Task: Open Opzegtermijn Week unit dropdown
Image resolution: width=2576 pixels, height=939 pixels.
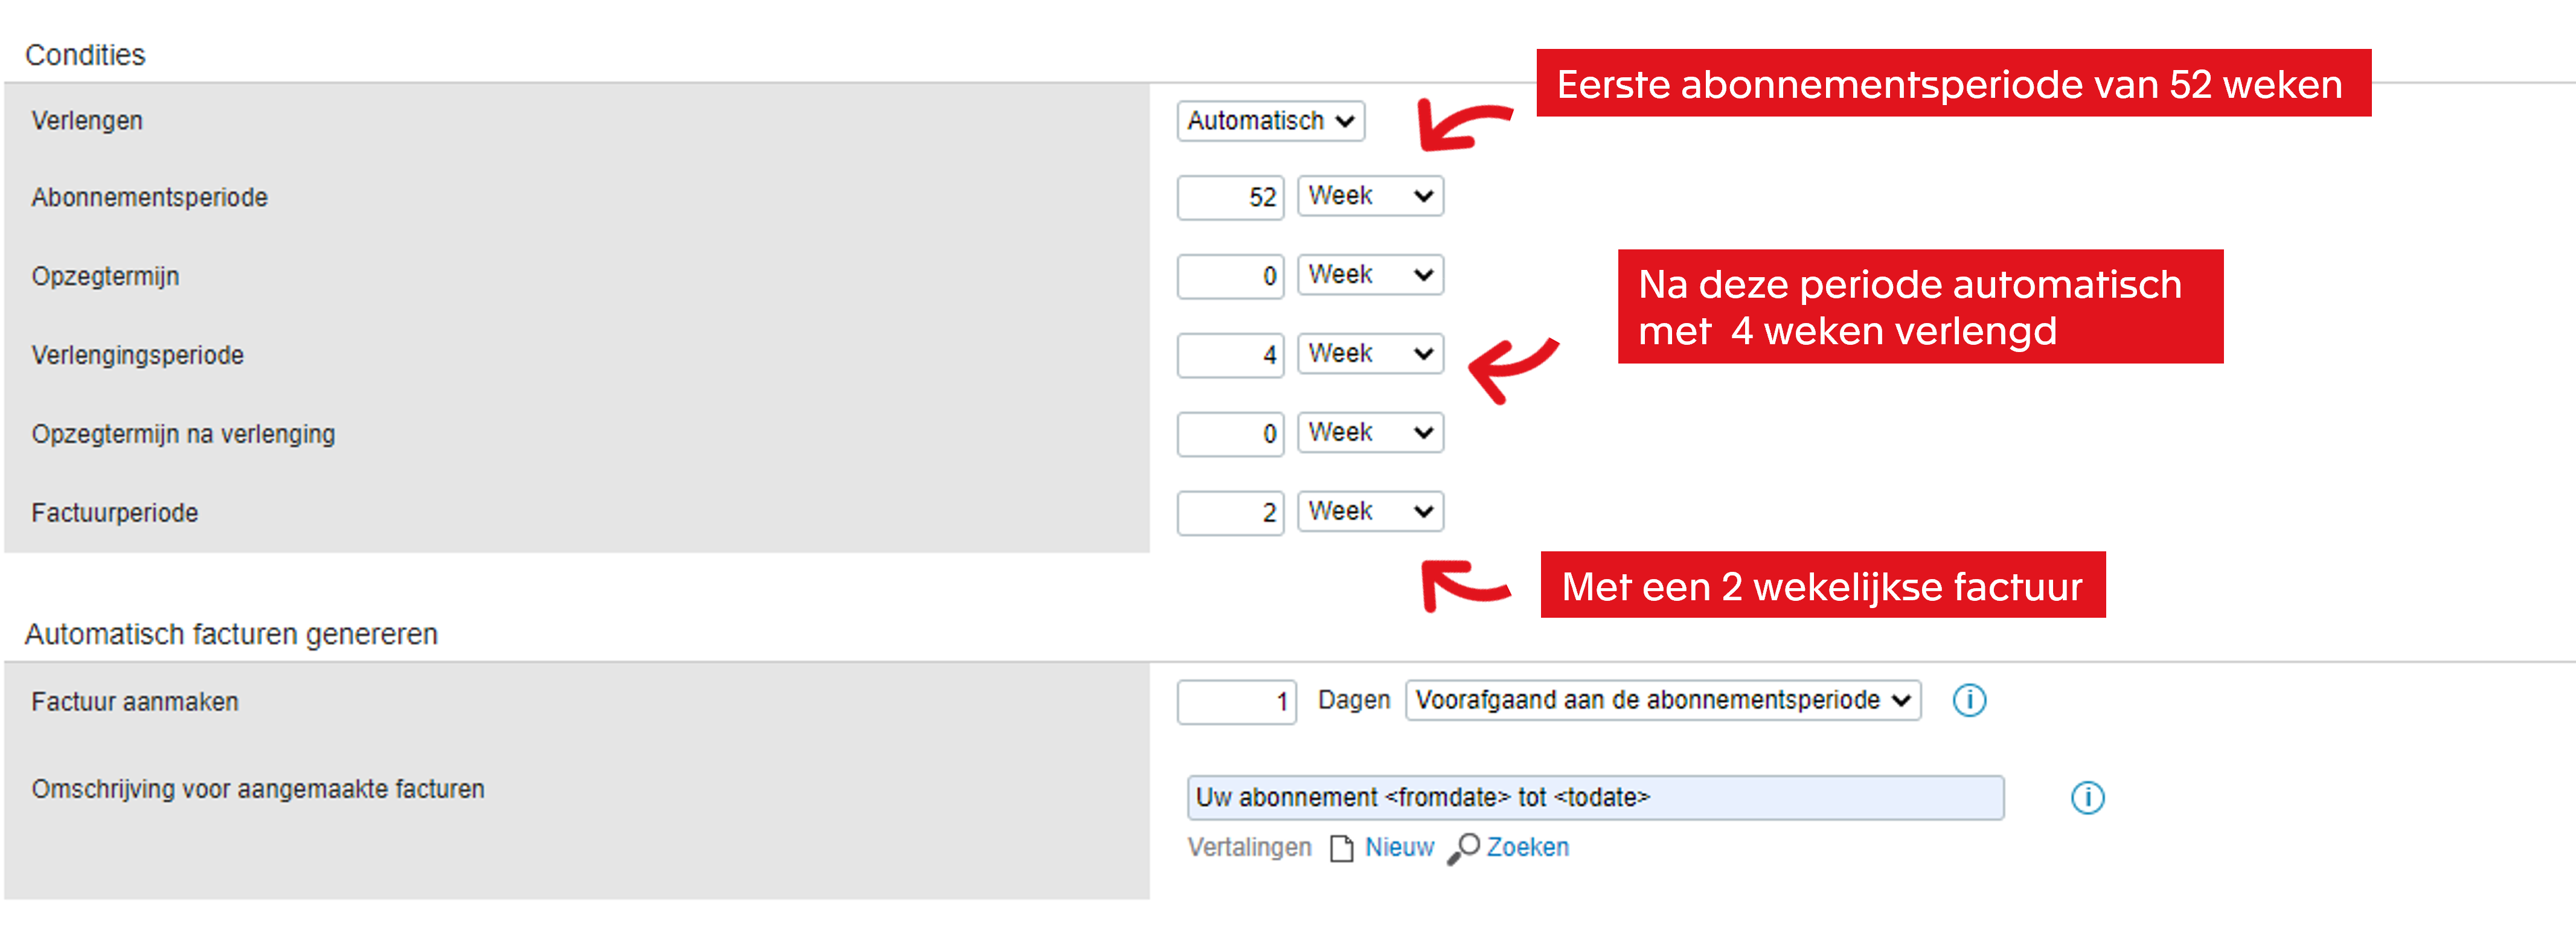Action: point(1370,275)
